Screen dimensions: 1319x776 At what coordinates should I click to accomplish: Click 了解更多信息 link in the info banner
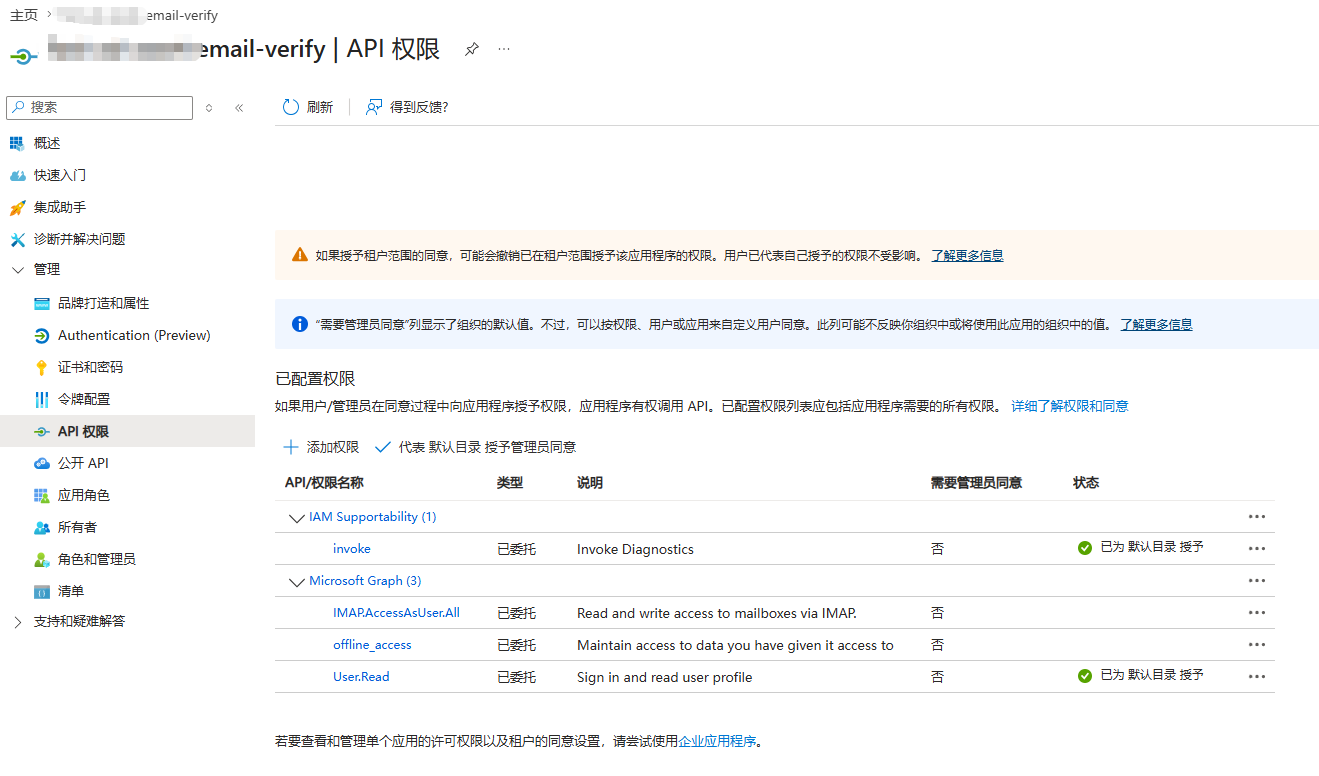1156,324
